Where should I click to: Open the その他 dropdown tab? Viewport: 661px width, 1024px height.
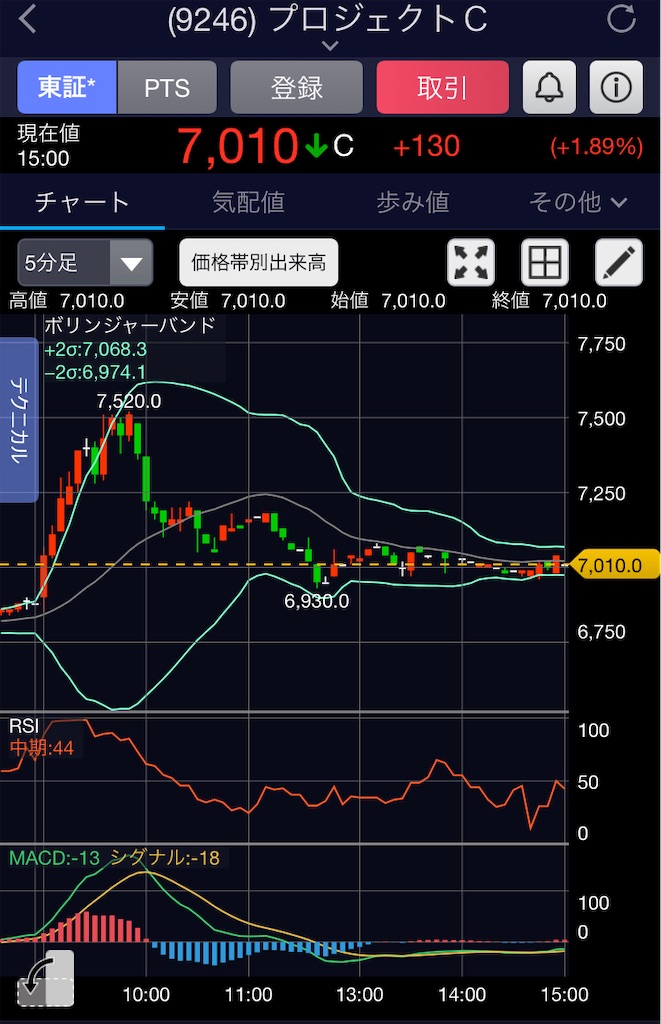(x=577, y=202)
